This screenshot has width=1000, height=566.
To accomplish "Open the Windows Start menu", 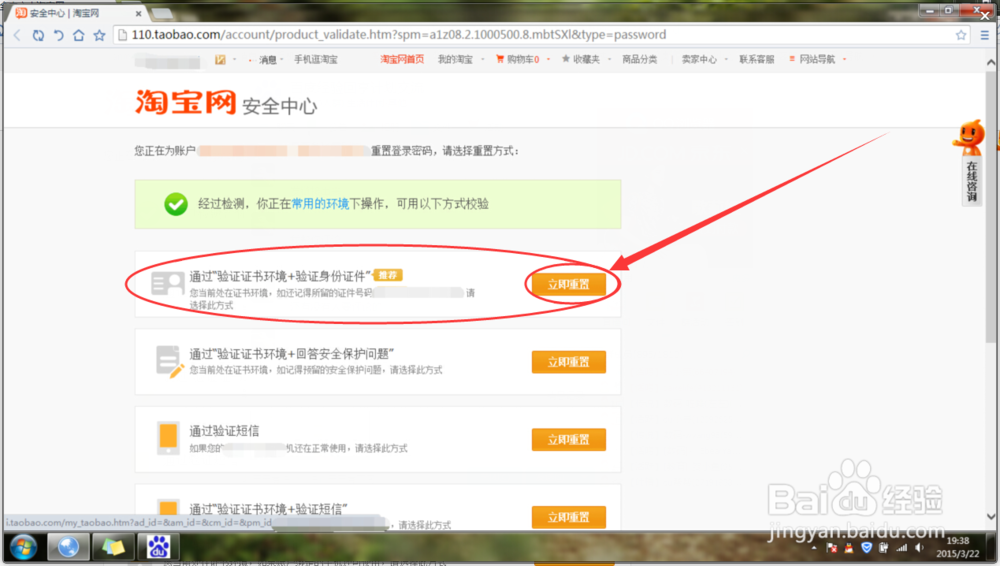I will tap(23, 547).
